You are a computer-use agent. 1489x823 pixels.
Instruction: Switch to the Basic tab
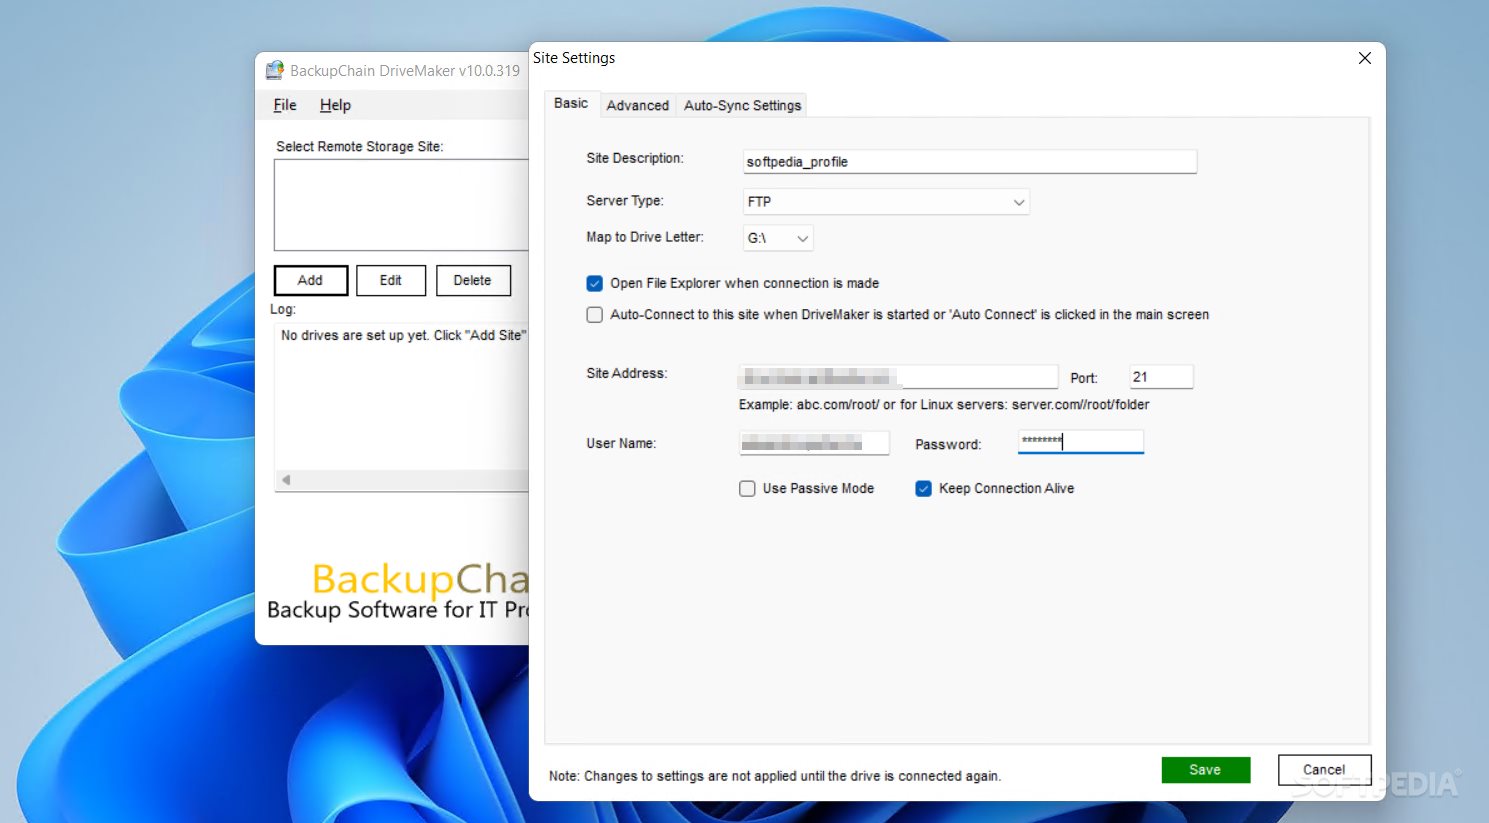coord(571,103)
